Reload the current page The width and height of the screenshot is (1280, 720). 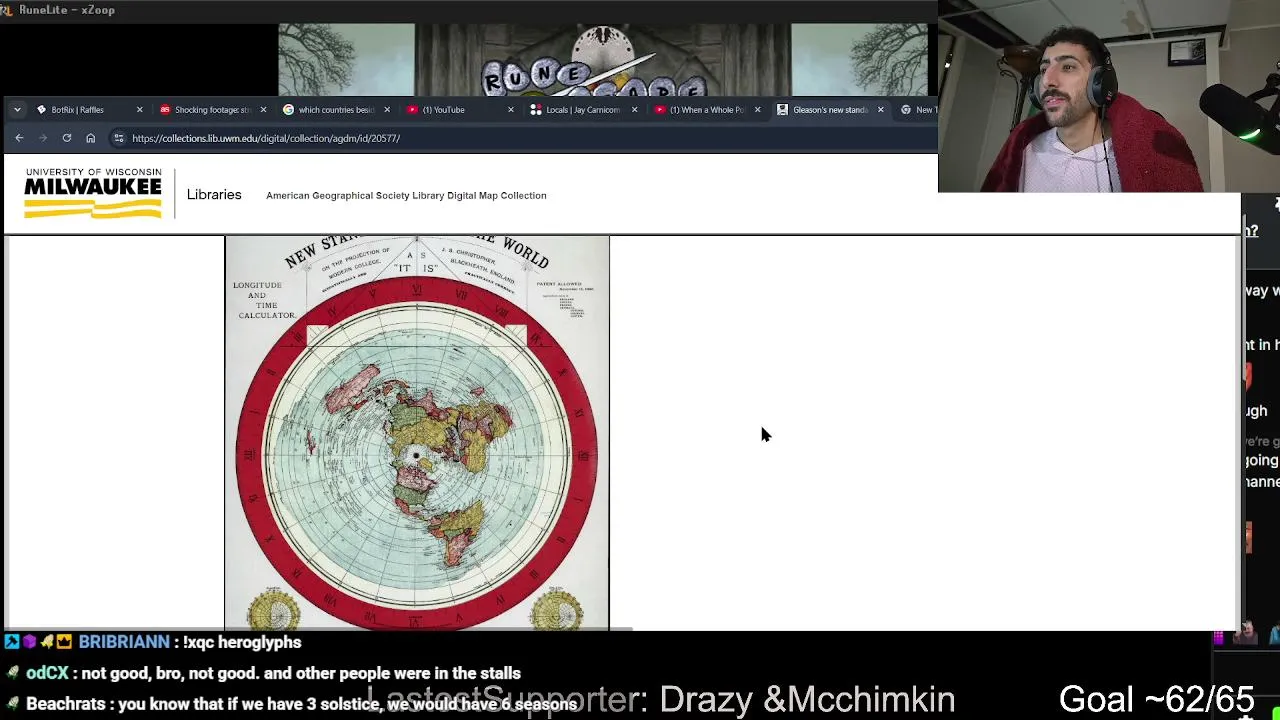pyautogui.click(x=67, y=138)
